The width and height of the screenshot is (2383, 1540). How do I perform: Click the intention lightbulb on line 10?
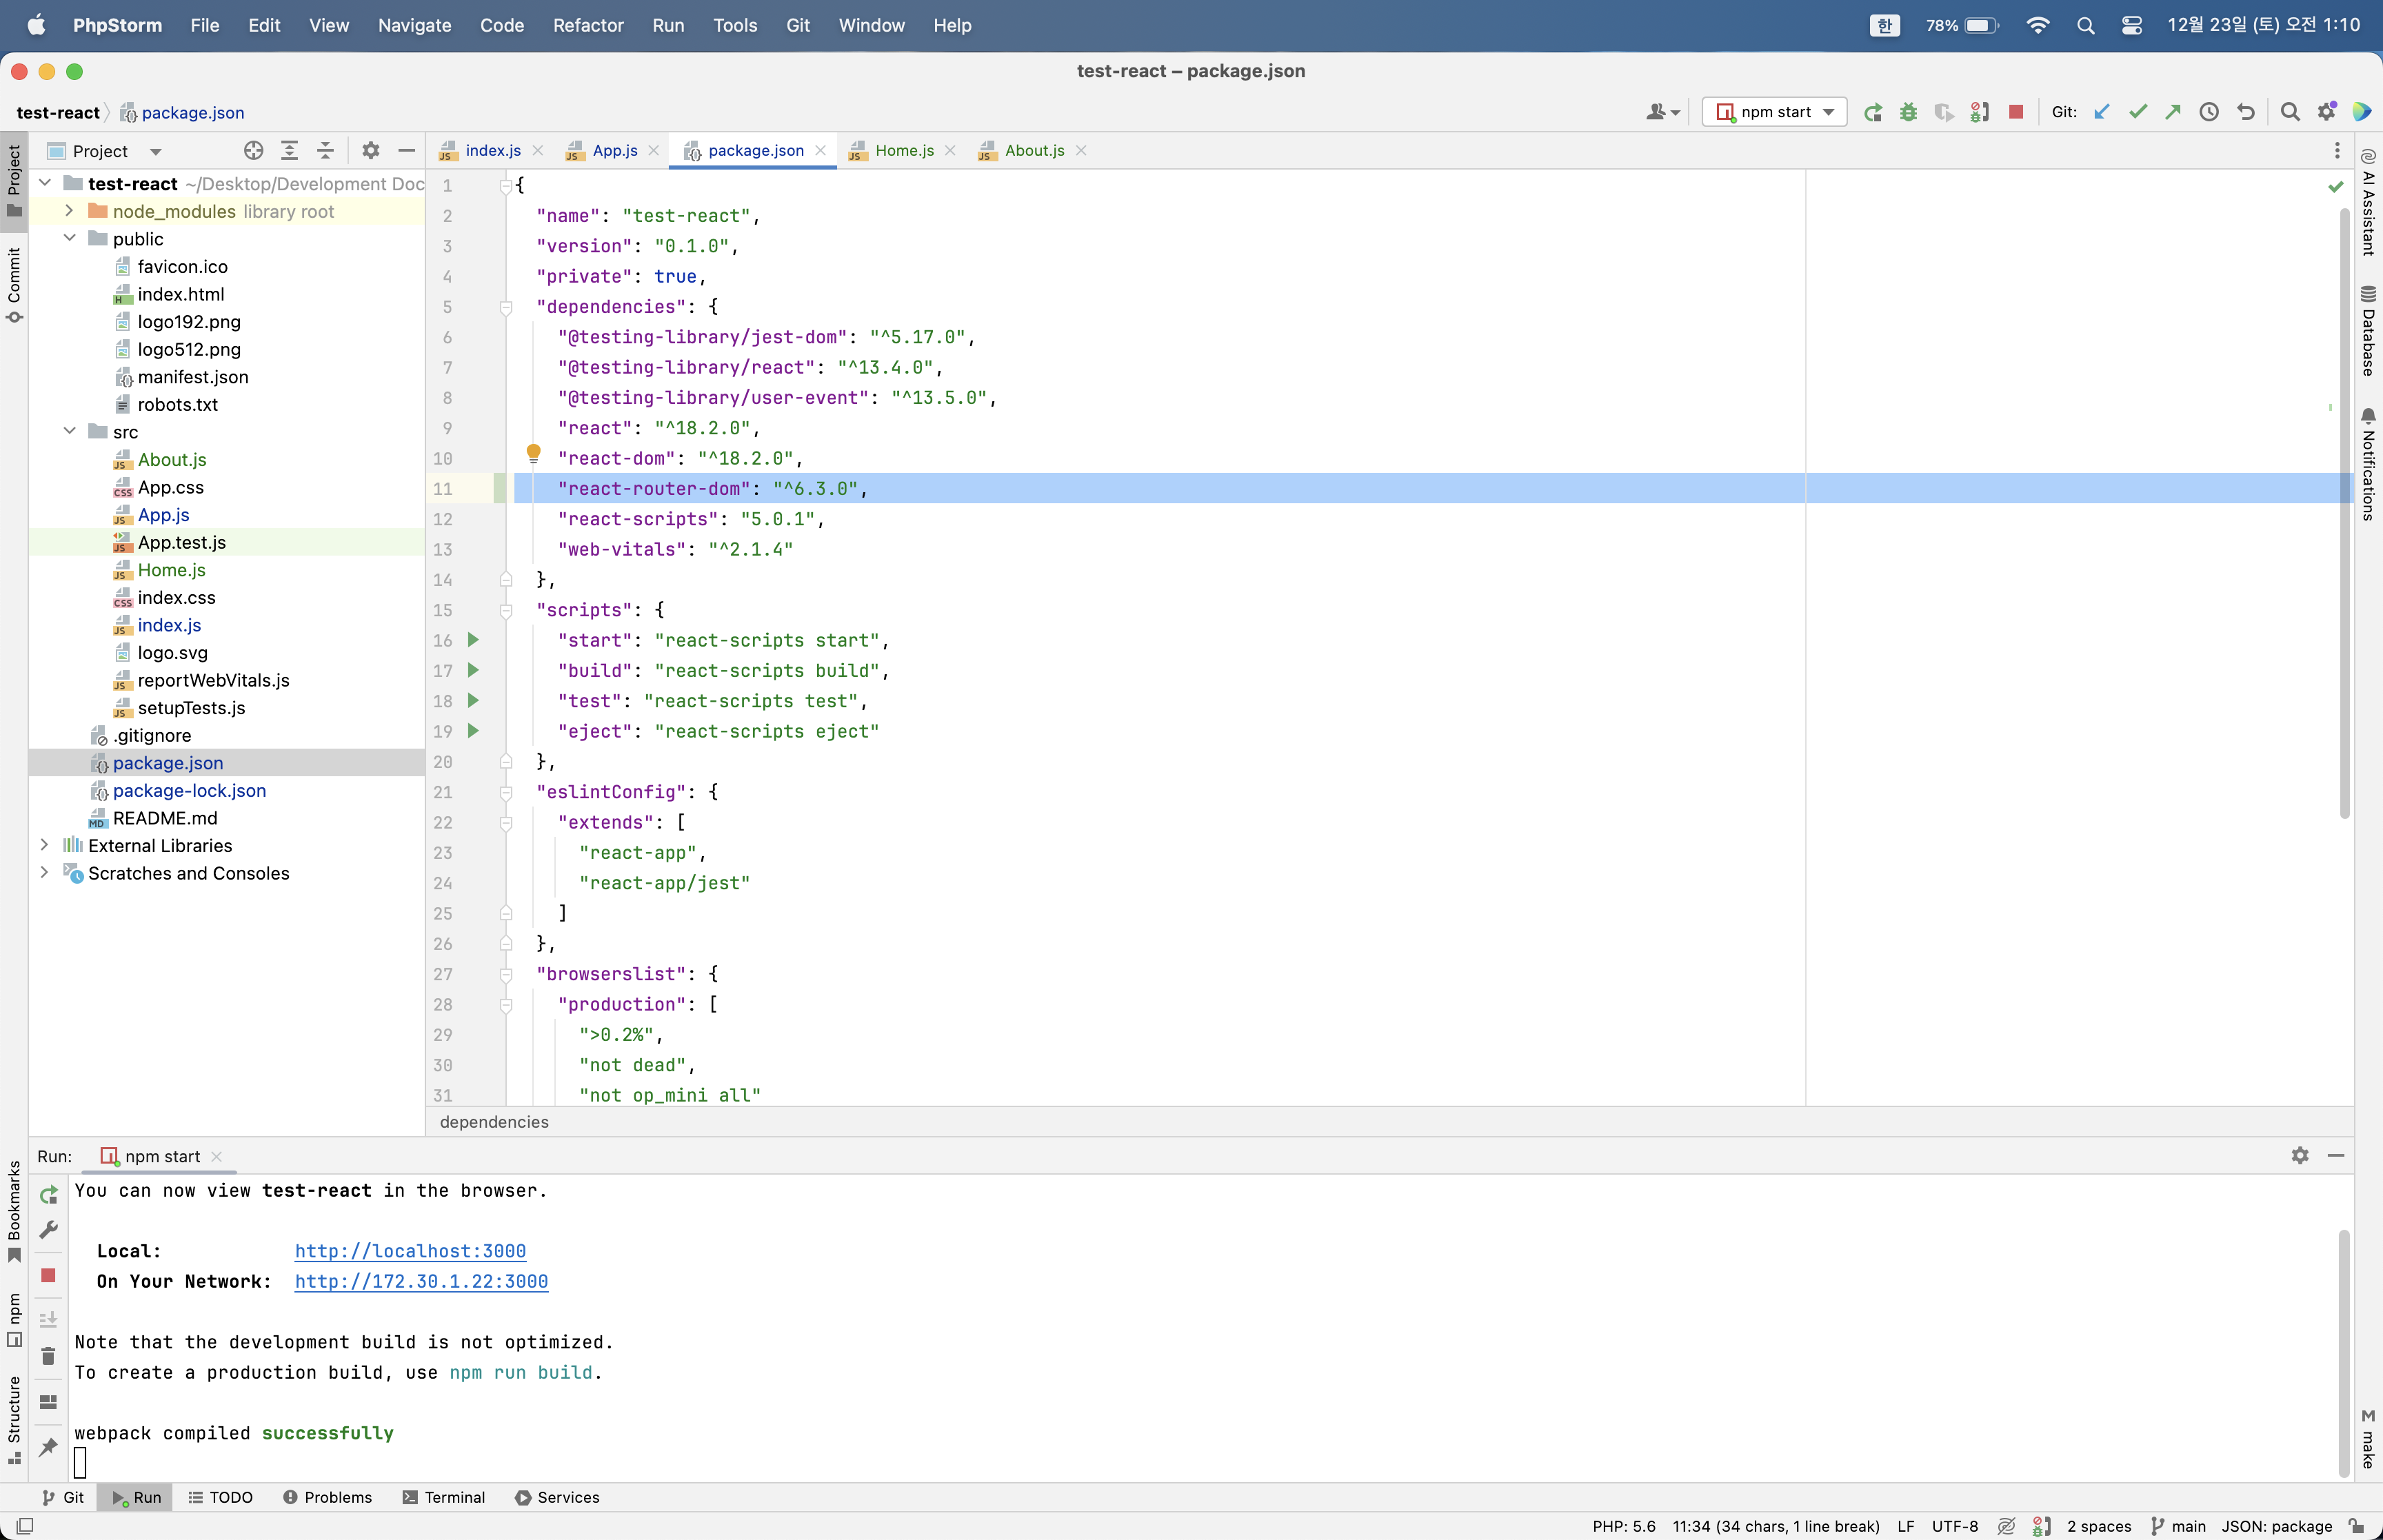point(533,454)
